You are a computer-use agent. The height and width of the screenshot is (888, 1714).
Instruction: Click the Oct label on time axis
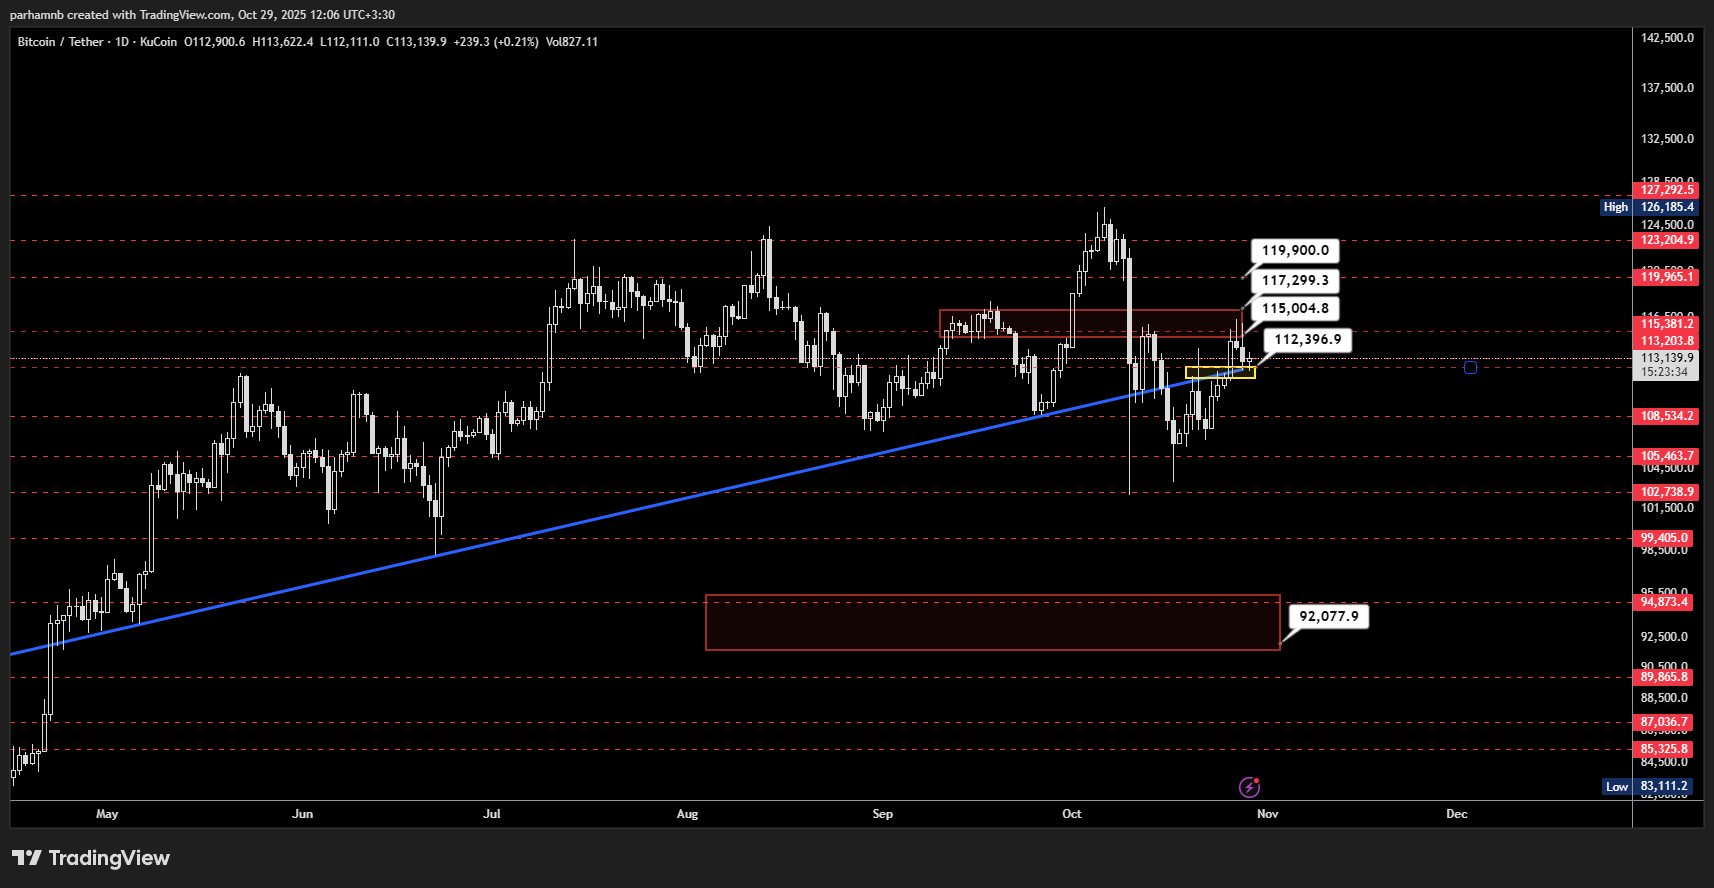tap(1072, 814)
